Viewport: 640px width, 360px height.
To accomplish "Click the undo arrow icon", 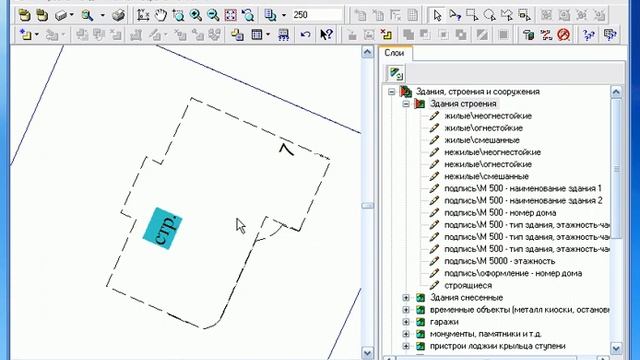I will [x=305, y=35].
